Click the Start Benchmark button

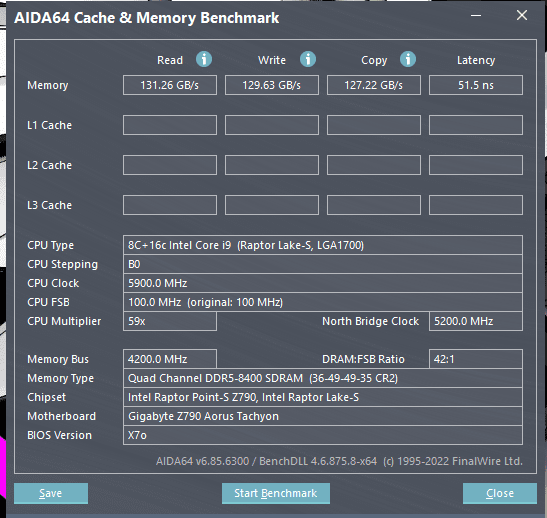coord(276,493)
